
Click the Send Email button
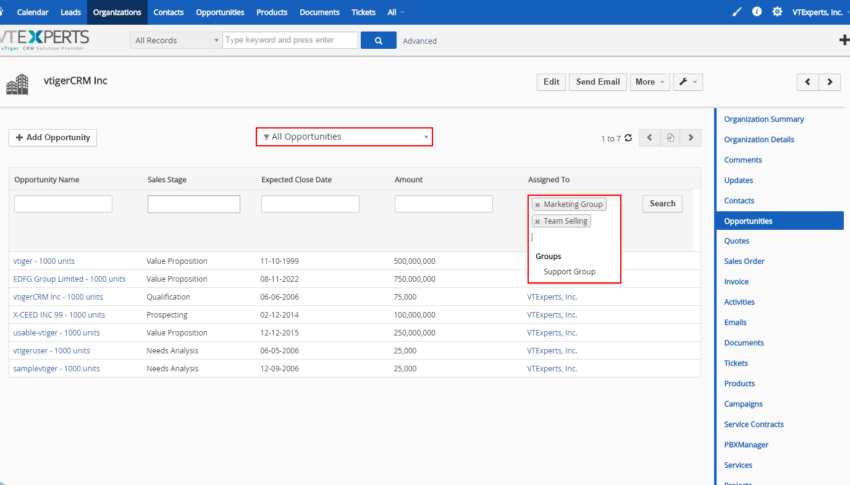(598, 82)
